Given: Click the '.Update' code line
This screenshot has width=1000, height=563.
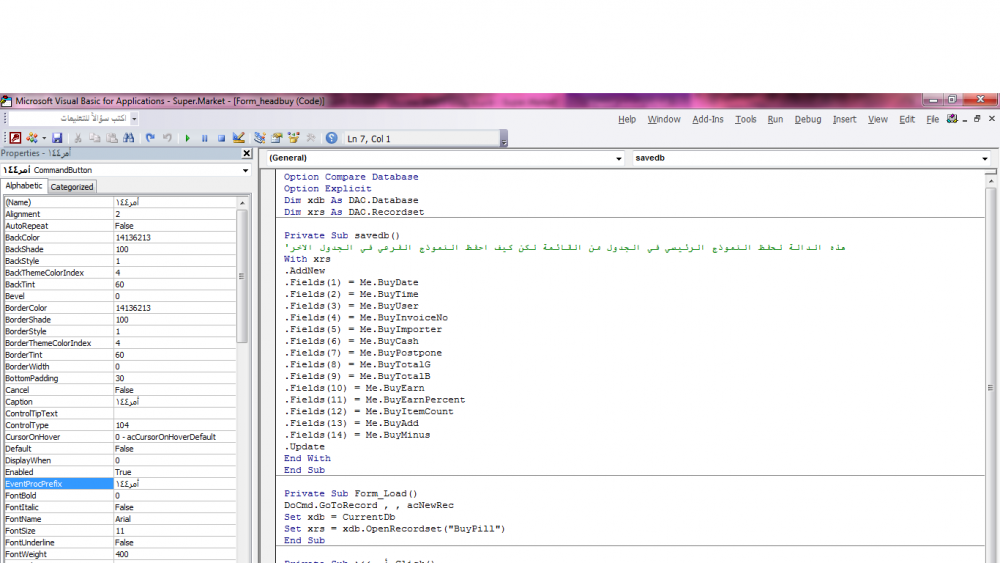Looking at the screenshot, I should 305,446.
